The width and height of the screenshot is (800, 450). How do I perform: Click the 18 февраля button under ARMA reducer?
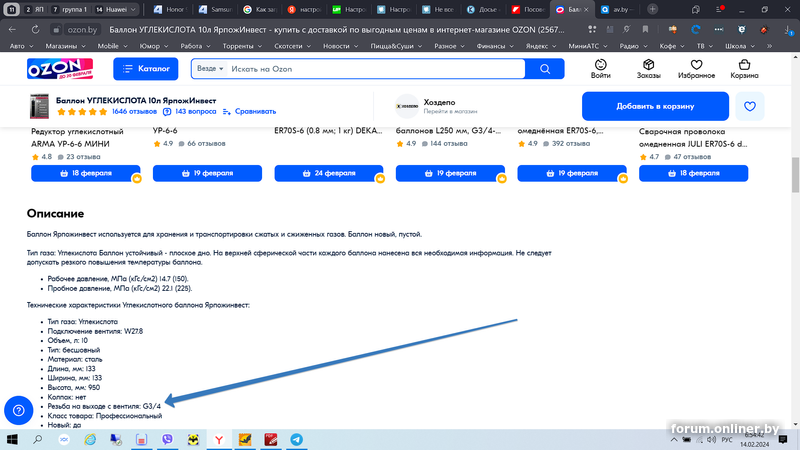click(x=85, y=173)
